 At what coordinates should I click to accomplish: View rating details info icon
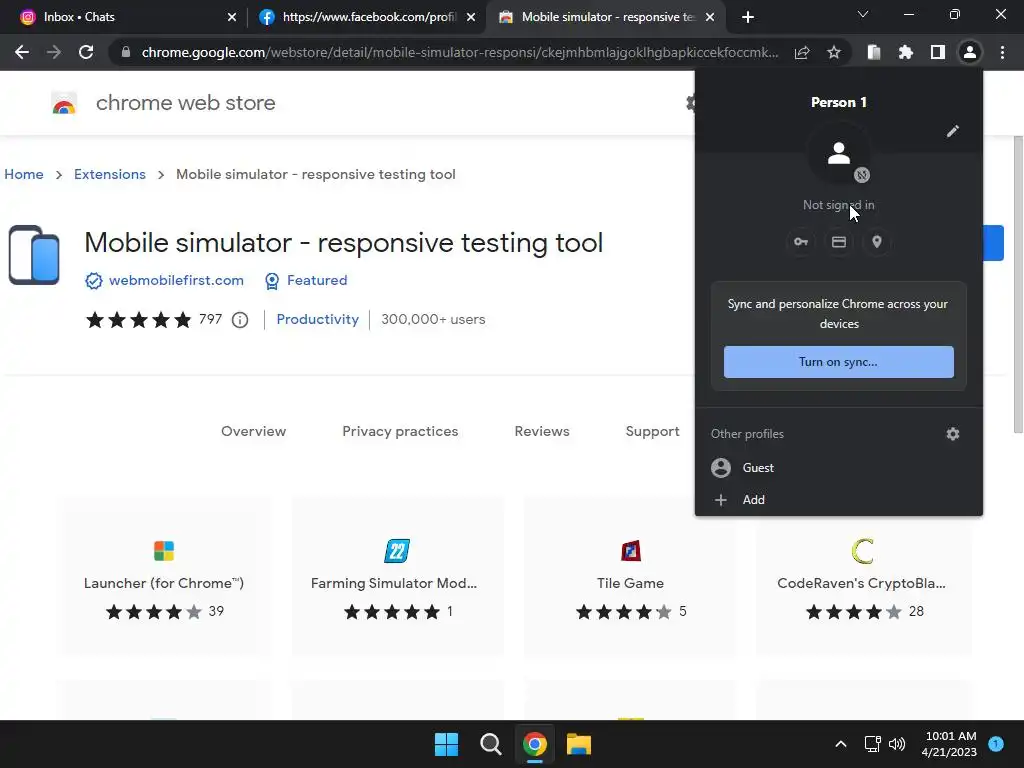pyautogui.click(x=240, y=320)
